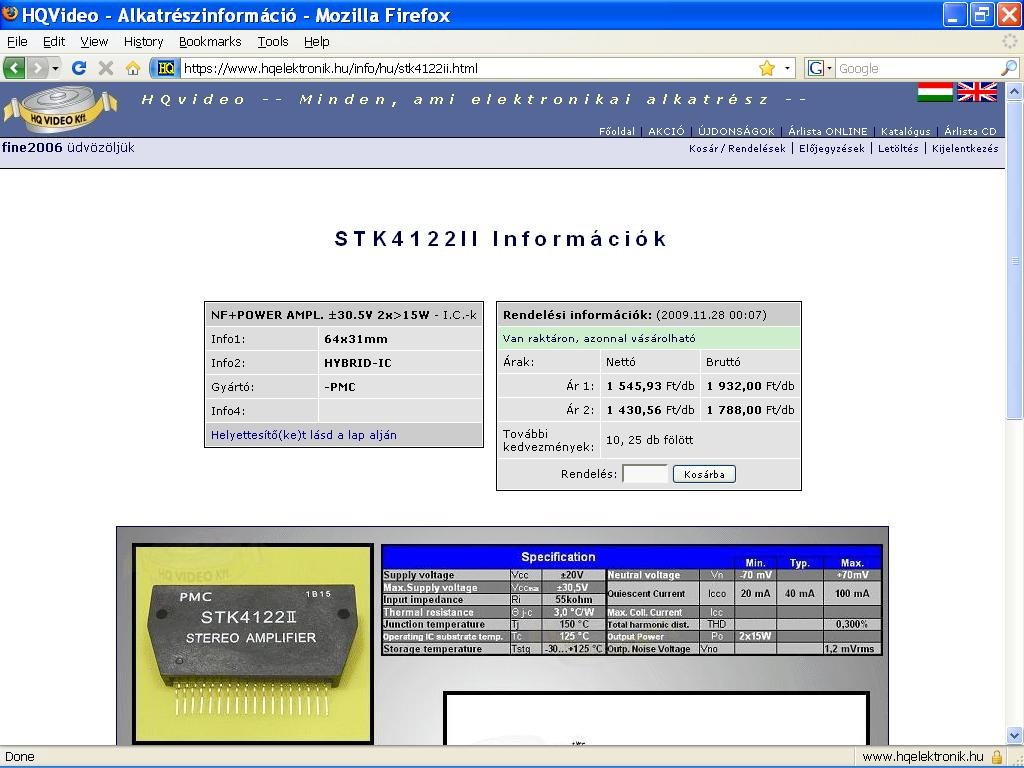Click the page scrollbar up arrow

(x=1014, y=91)
